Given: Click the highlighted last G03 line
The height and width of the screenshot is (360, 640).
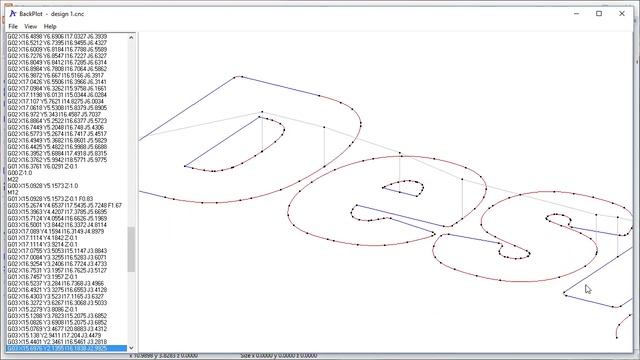Looking at the screenshot, I should click(x=67, y=348).
